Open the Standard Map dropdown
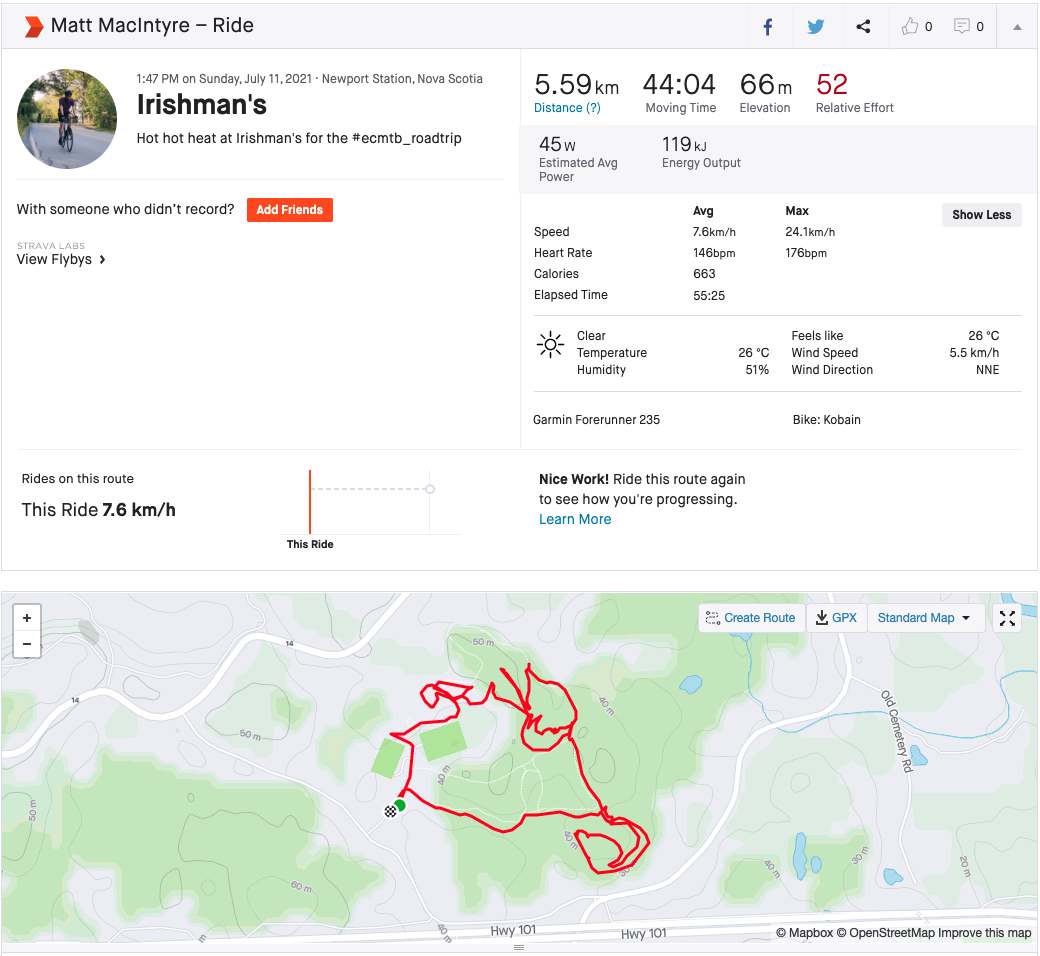 coord(924,618)
